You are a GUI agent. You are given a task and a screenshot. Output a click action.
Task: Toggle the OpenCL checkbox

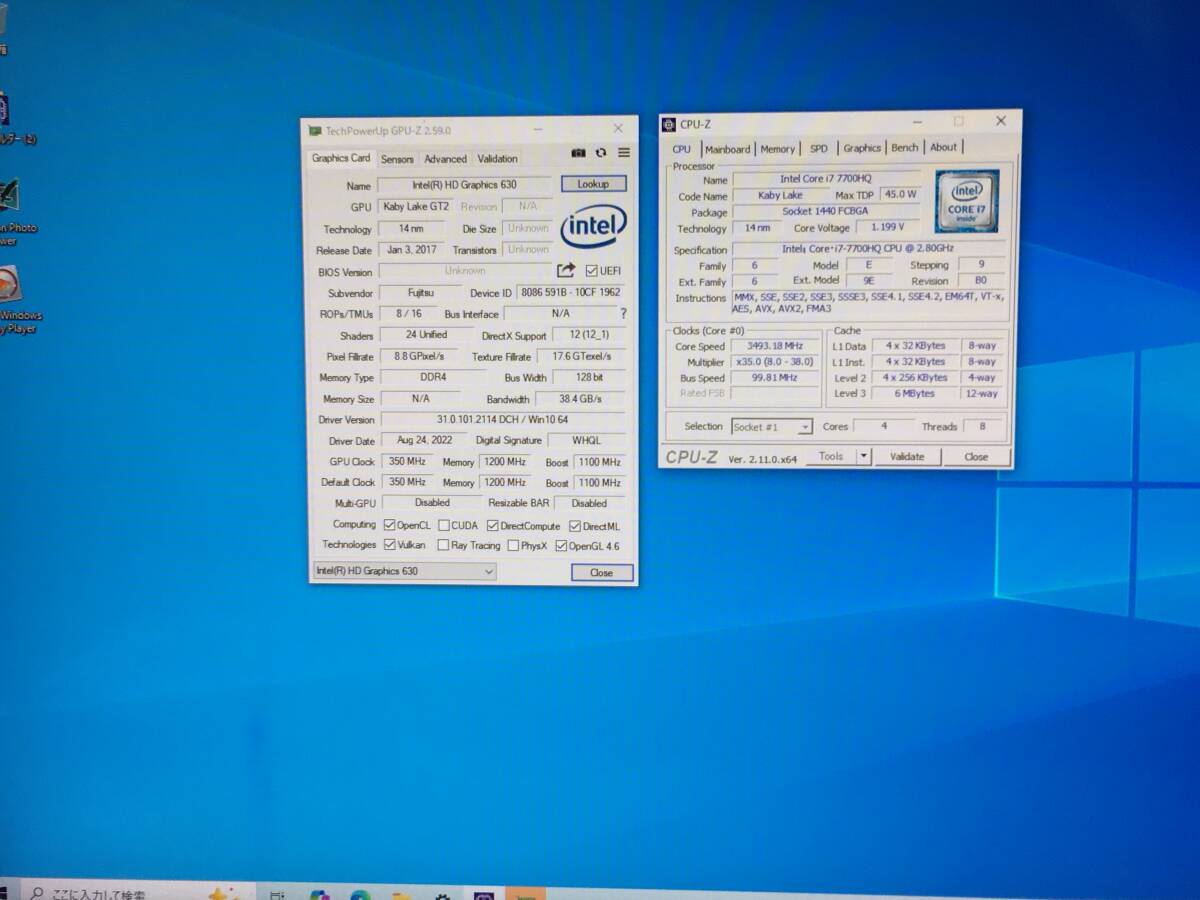389,525
